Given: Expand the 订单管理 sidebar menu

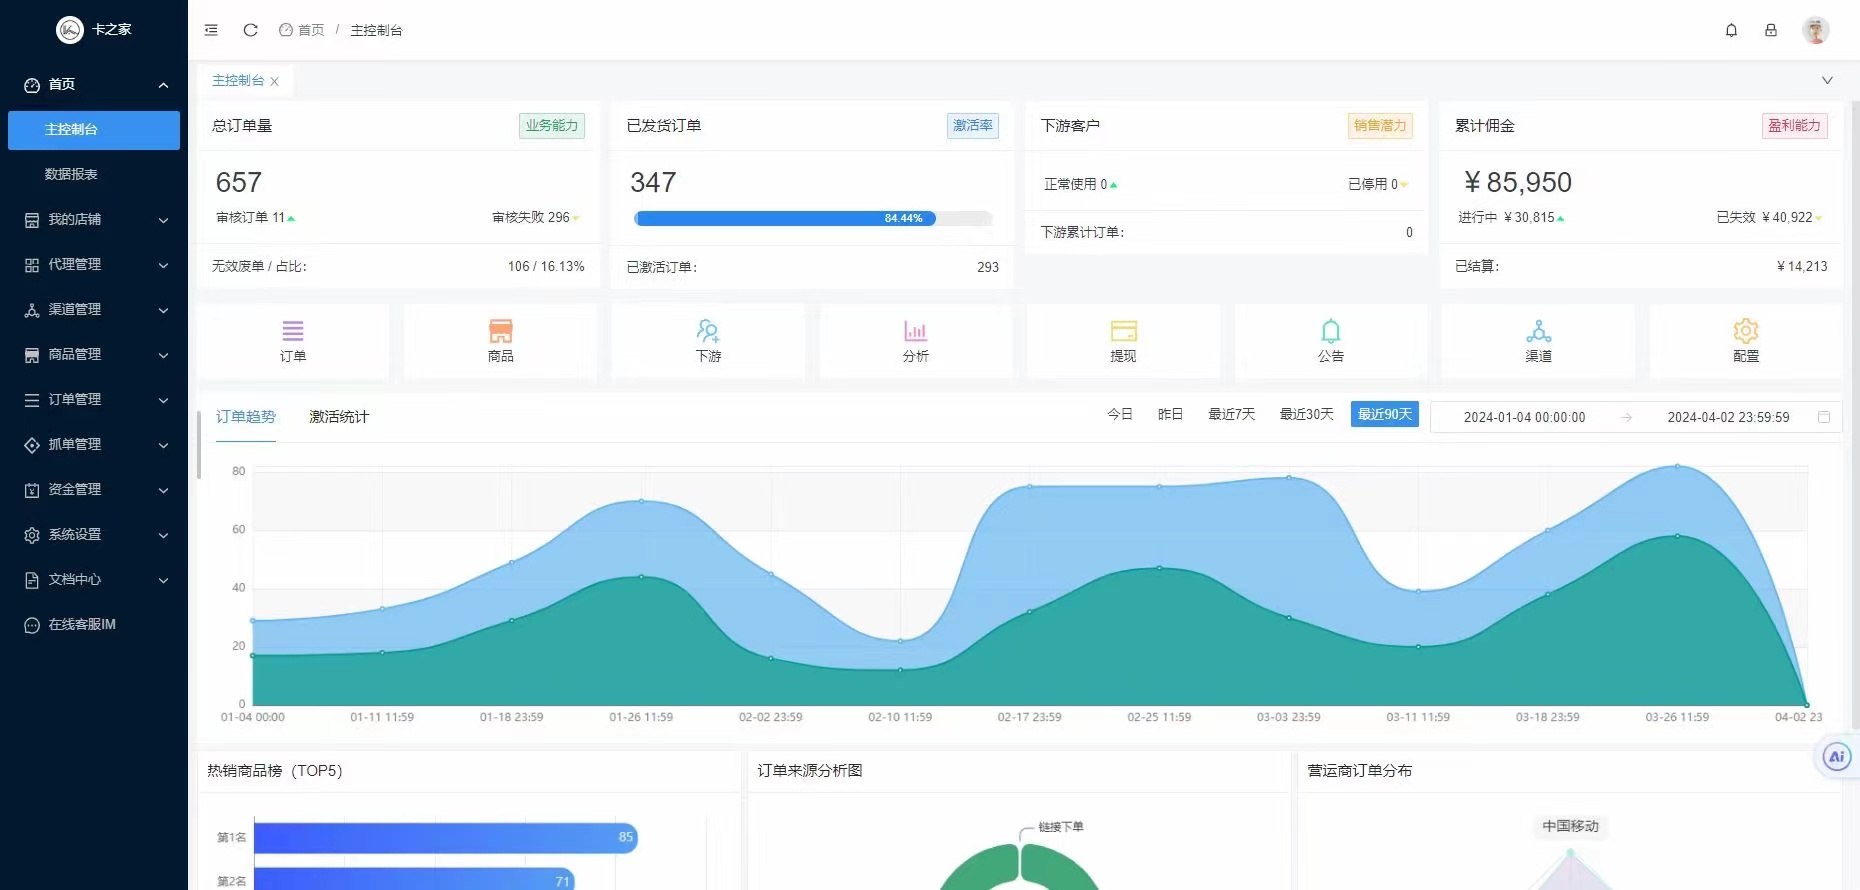Looking at the screenshot, I should click(94, 399).
